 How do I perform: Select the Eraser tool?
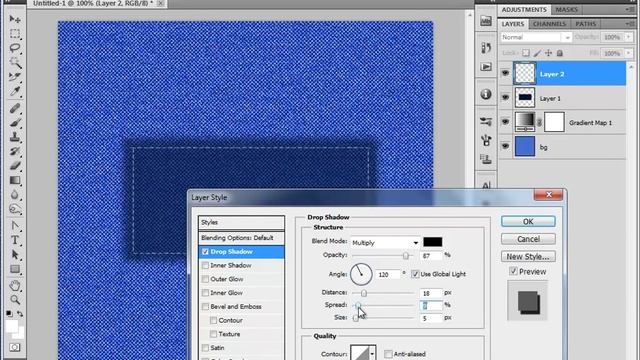15,165
